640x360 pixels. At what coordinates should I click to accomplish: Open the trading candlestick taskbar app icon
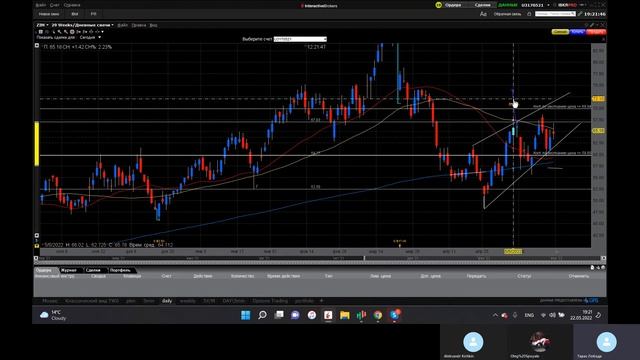click(361, 315)
